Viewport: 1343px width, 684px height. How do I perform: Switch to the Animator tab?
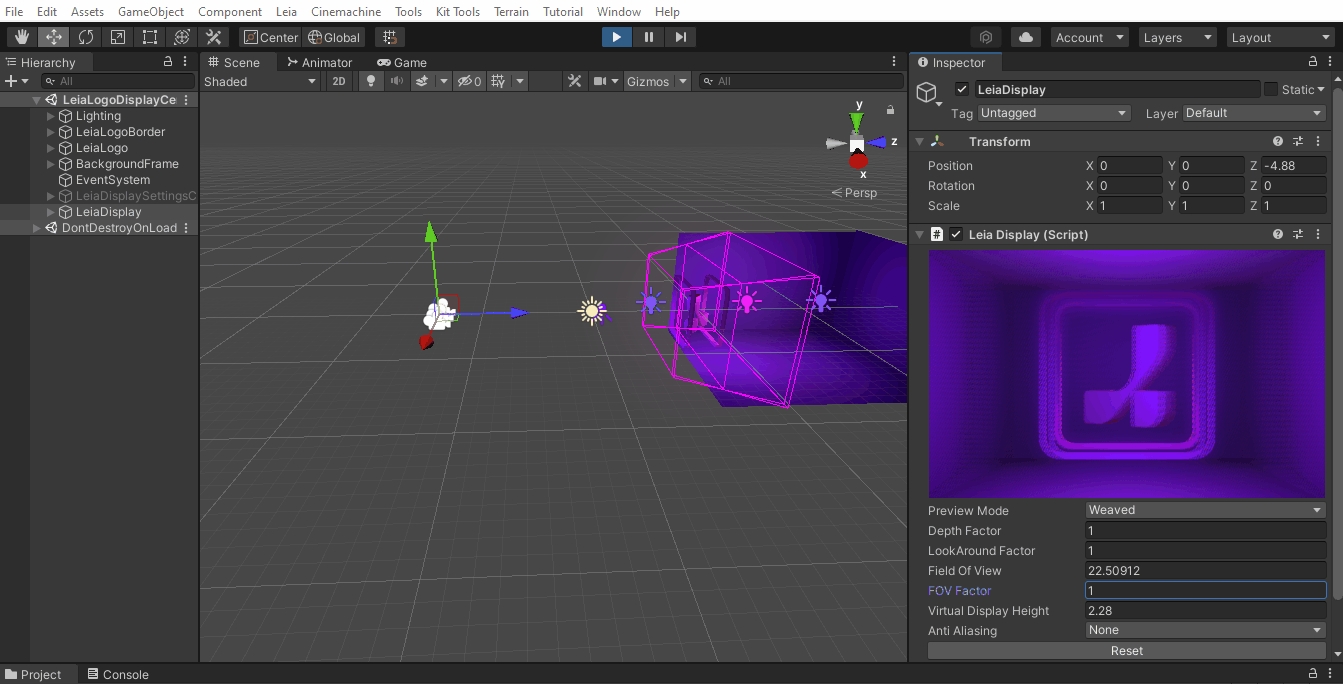pyautogui.click(x=319, y=62)
